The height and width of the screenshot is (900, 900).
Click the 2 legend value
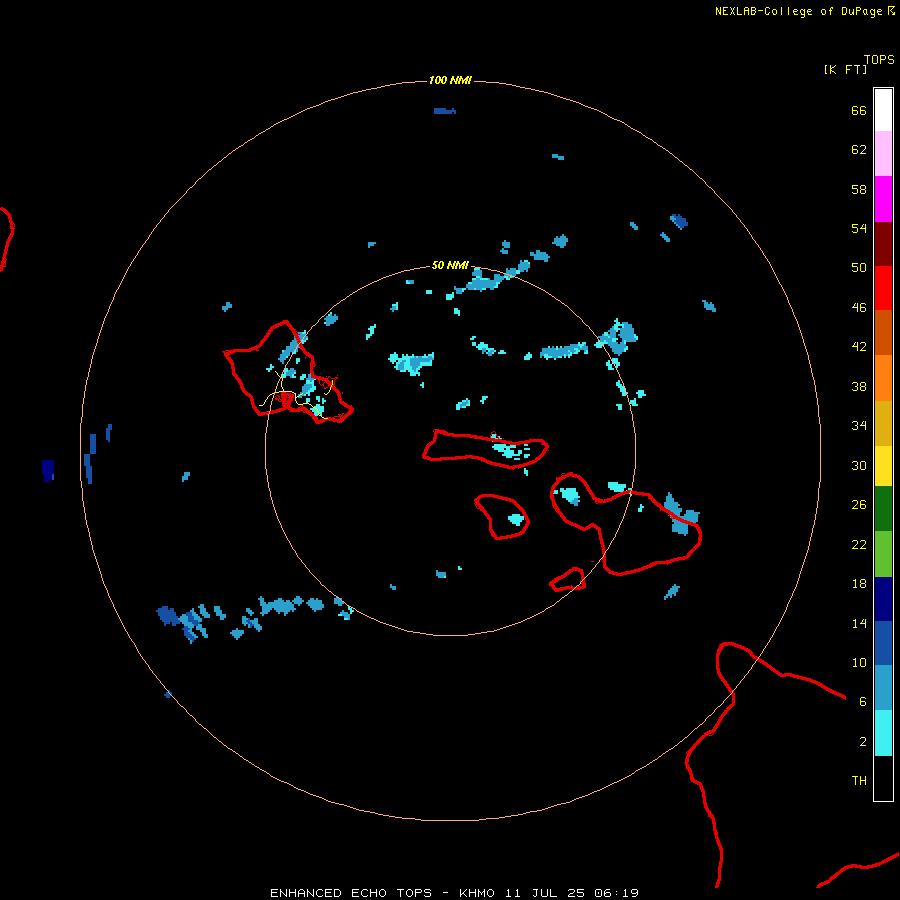(x=862, y=742)
